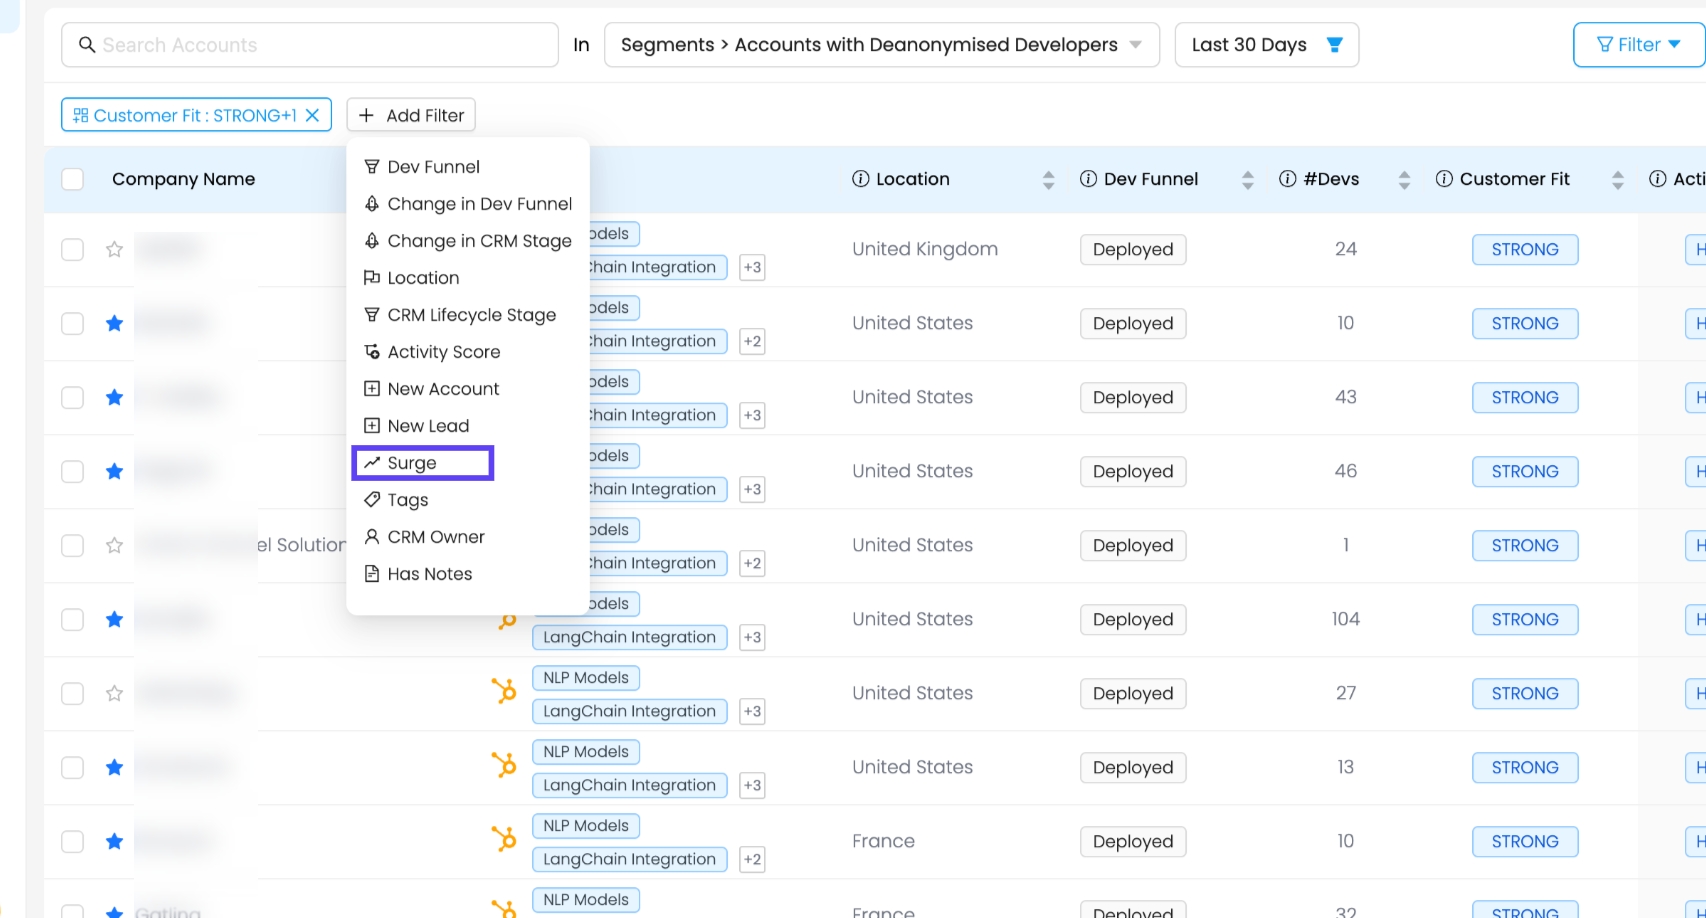This screenshot has height=918, width=1706.
Task: Click the +3 tags badge in first row
Action: tap(752, 267)
